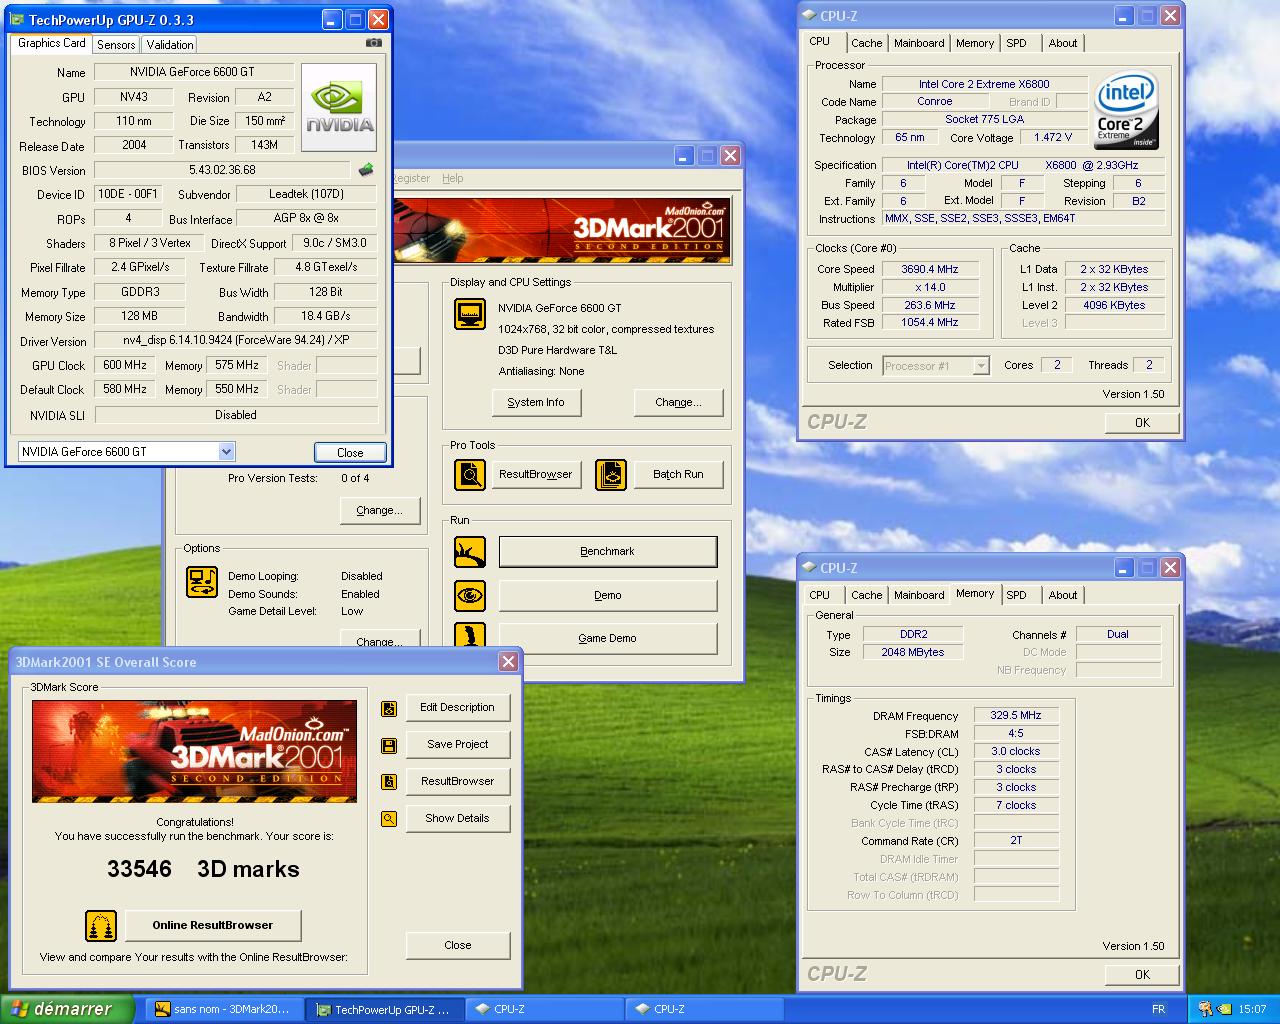This screenshot has width=1280, height=1024.
Task: Click Change below Pro Version Tests
Action: [378, 511]
